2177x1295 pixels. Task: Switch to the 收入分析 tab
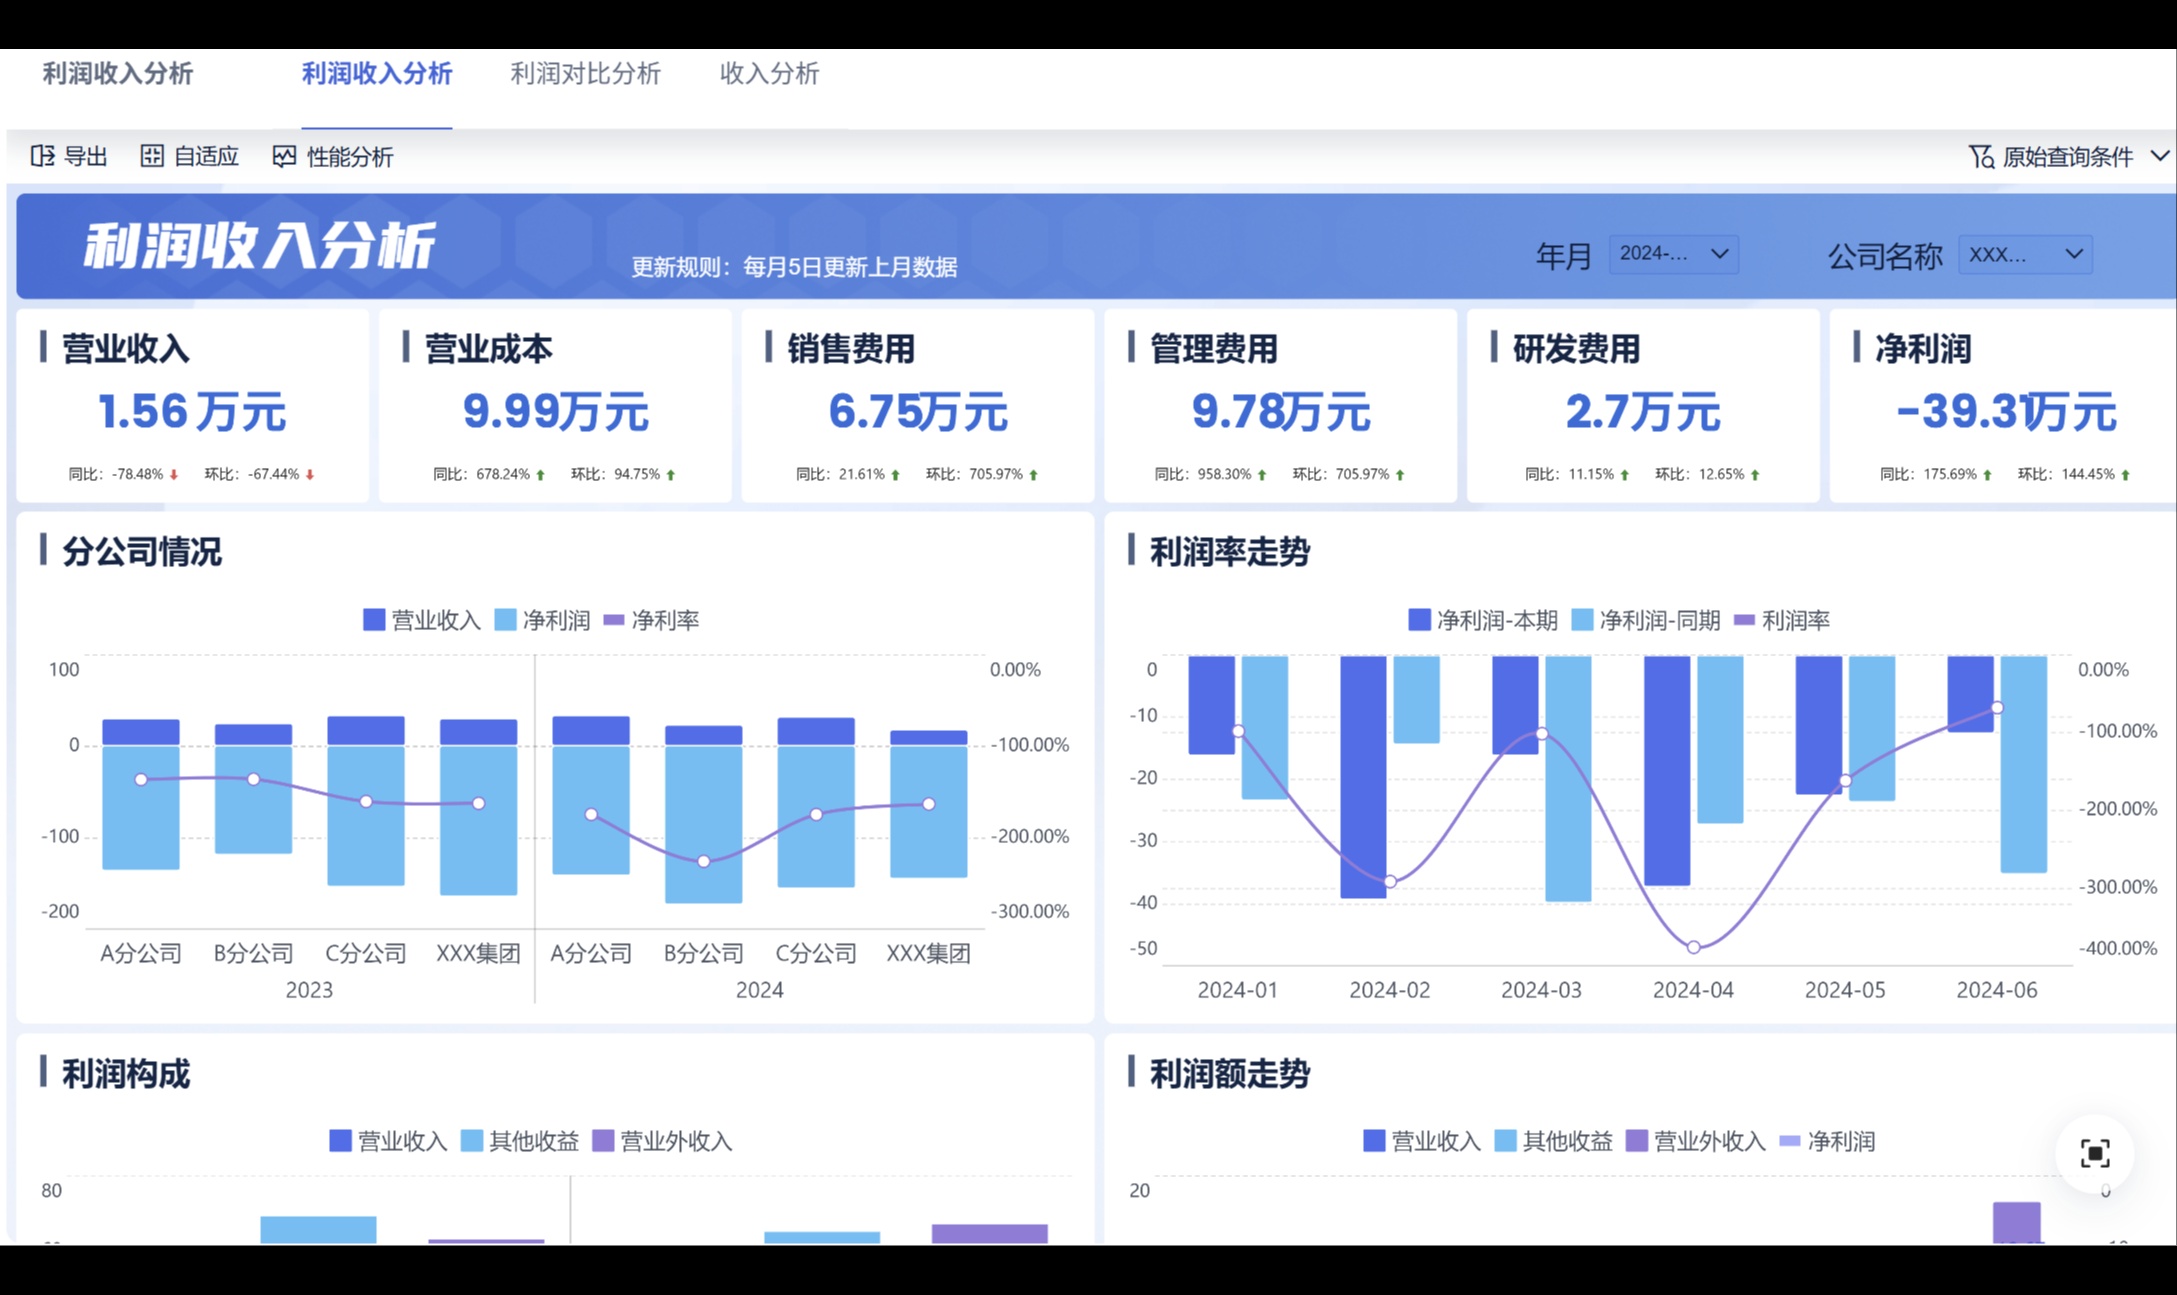pyautogui.click(x=769, y=73)
